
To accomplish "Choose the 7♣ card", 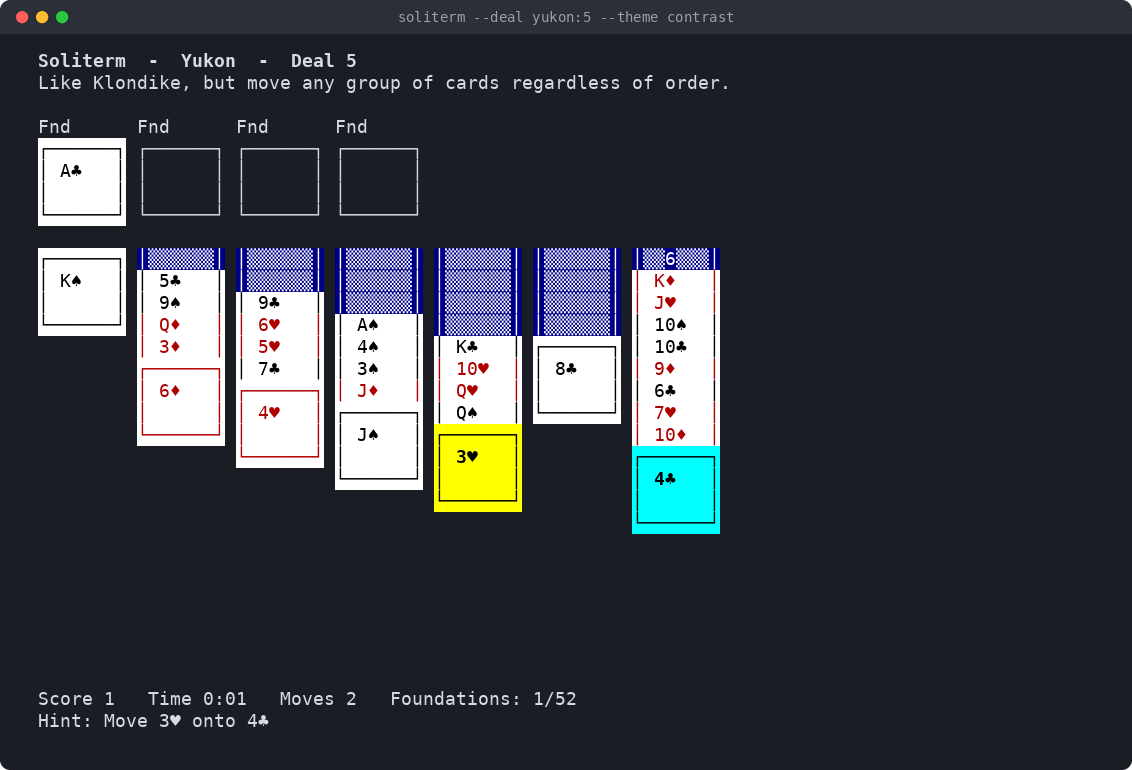I will (x=279, y=369).
